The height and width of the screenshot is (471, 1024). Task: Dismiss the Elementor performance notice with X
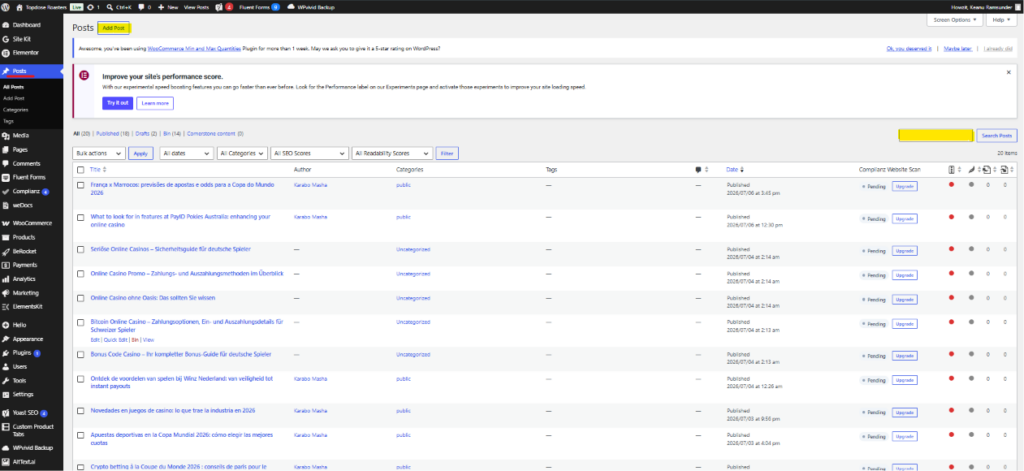[1008, 72]
